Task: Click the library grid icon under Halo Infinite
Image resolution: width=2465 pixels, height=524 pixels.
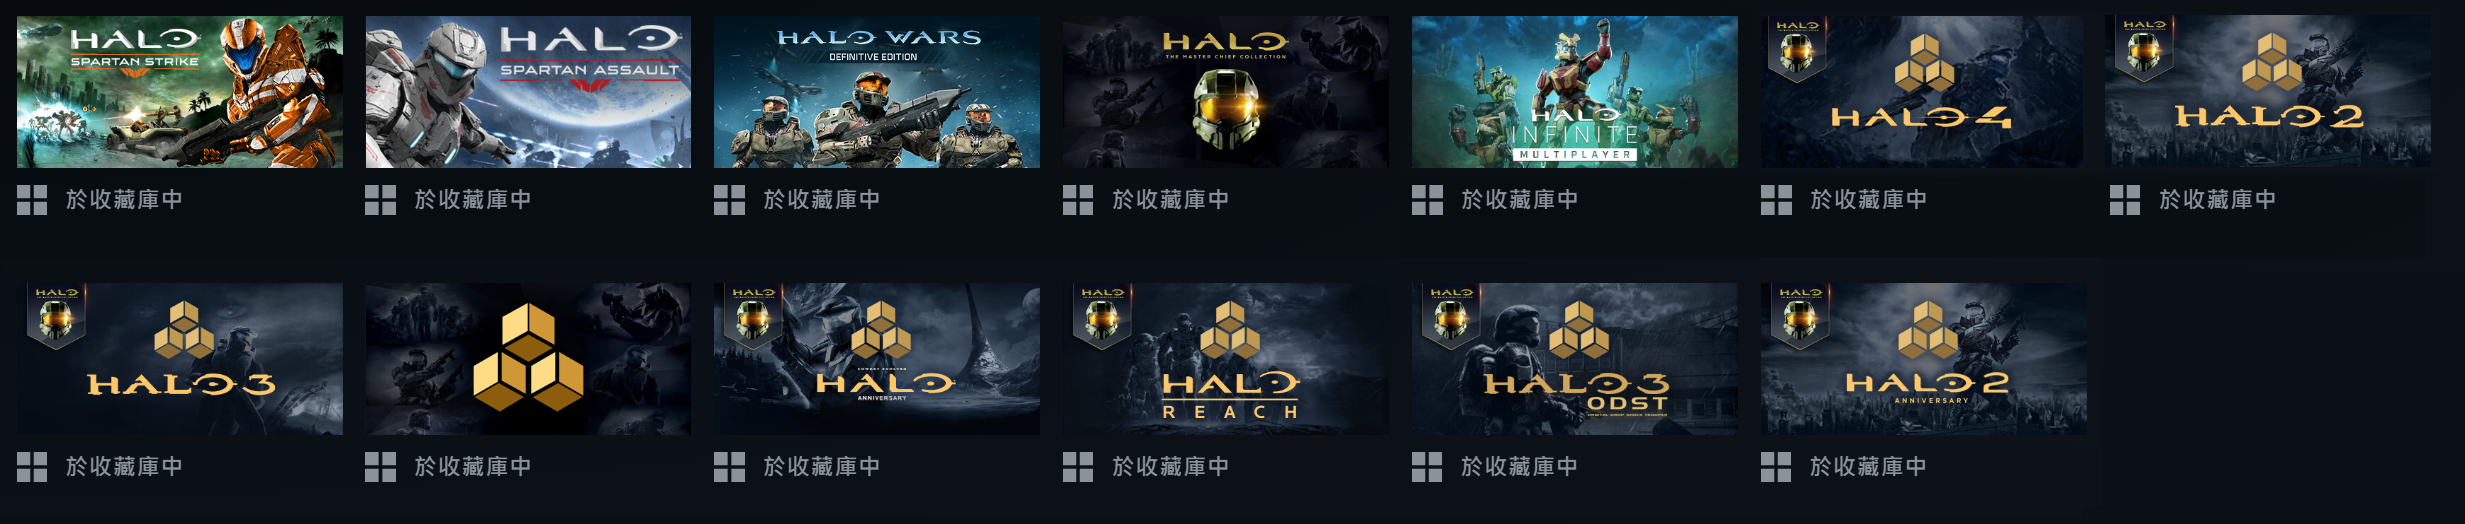Action: (x=1427, y=200)
